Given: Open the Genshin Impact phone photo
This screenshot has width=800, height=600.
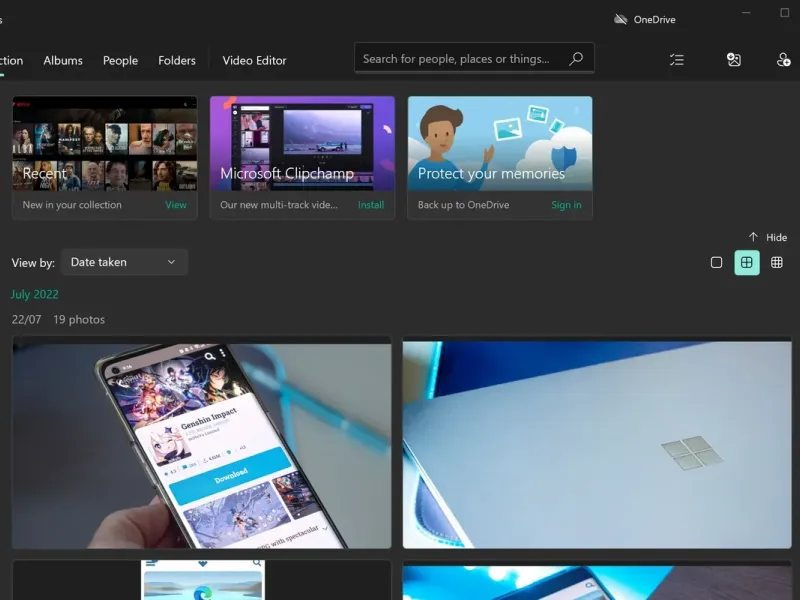Looking at the screenshot, I should pos(202,442).
